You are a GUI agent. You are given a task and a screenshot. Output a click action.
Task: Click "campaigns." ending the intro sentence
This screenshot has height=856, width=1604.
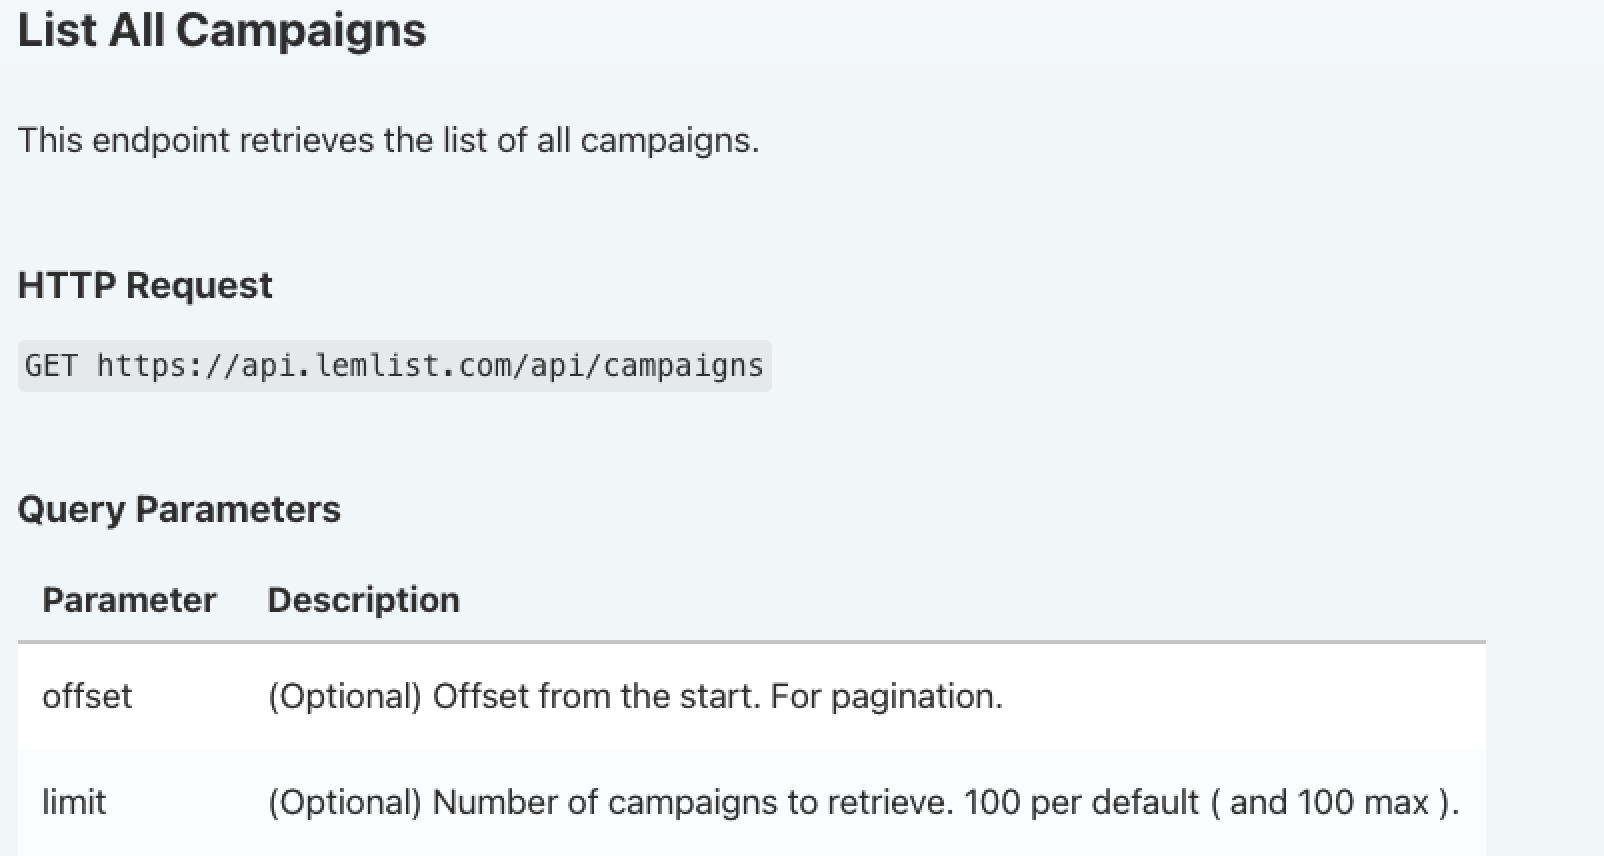pos(669,140)
